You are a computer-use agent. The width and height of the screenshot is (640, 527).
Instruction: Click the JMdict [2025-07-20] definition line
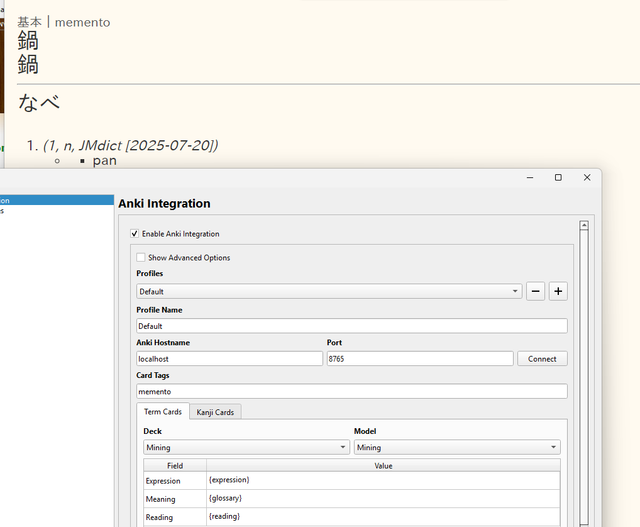131,145
